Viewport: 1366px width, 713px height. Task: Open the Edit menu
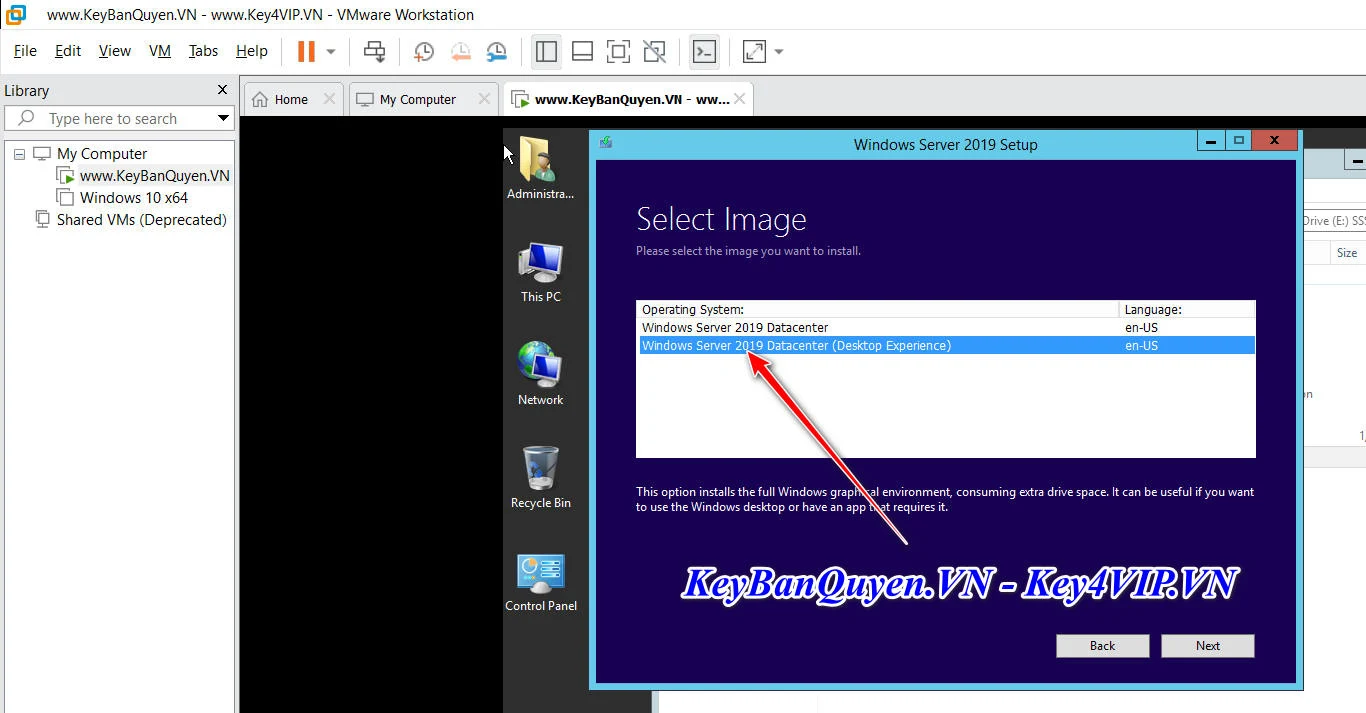68,51
